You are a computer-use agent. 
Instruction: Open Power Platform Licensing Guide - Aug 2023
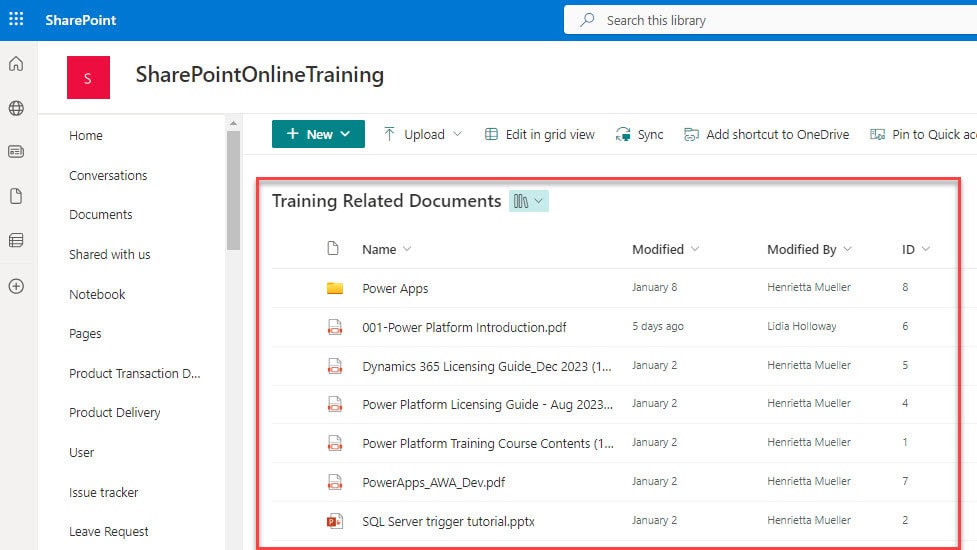coord(487,404)
